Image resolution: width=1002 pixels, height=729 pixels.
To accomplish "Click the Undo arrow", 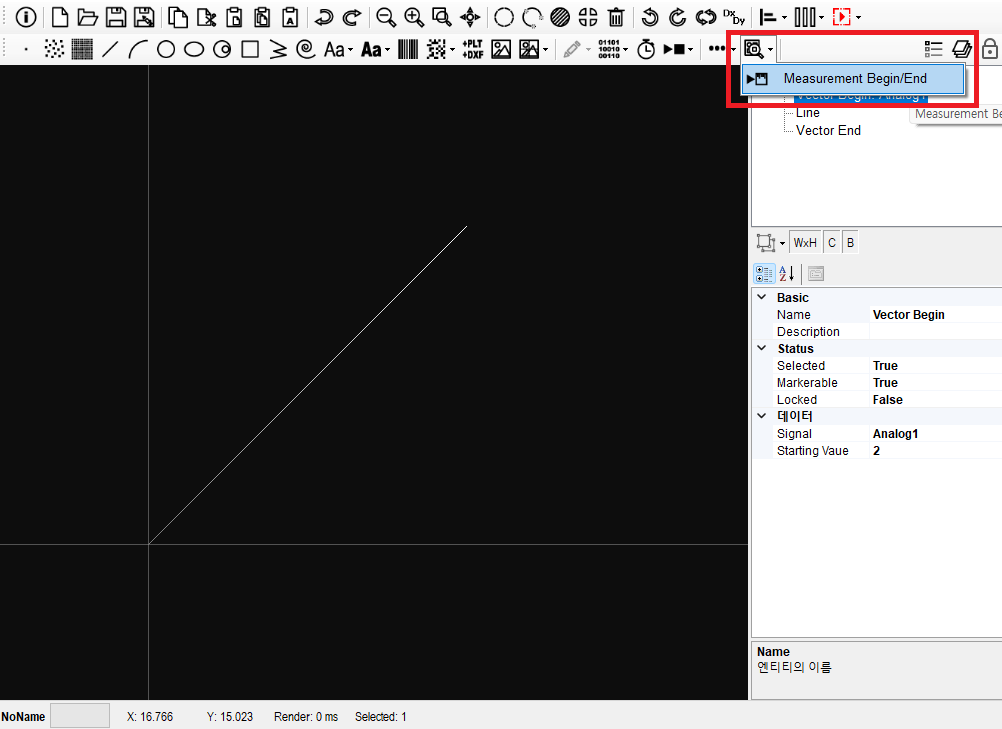I will [x=324, y=17].
